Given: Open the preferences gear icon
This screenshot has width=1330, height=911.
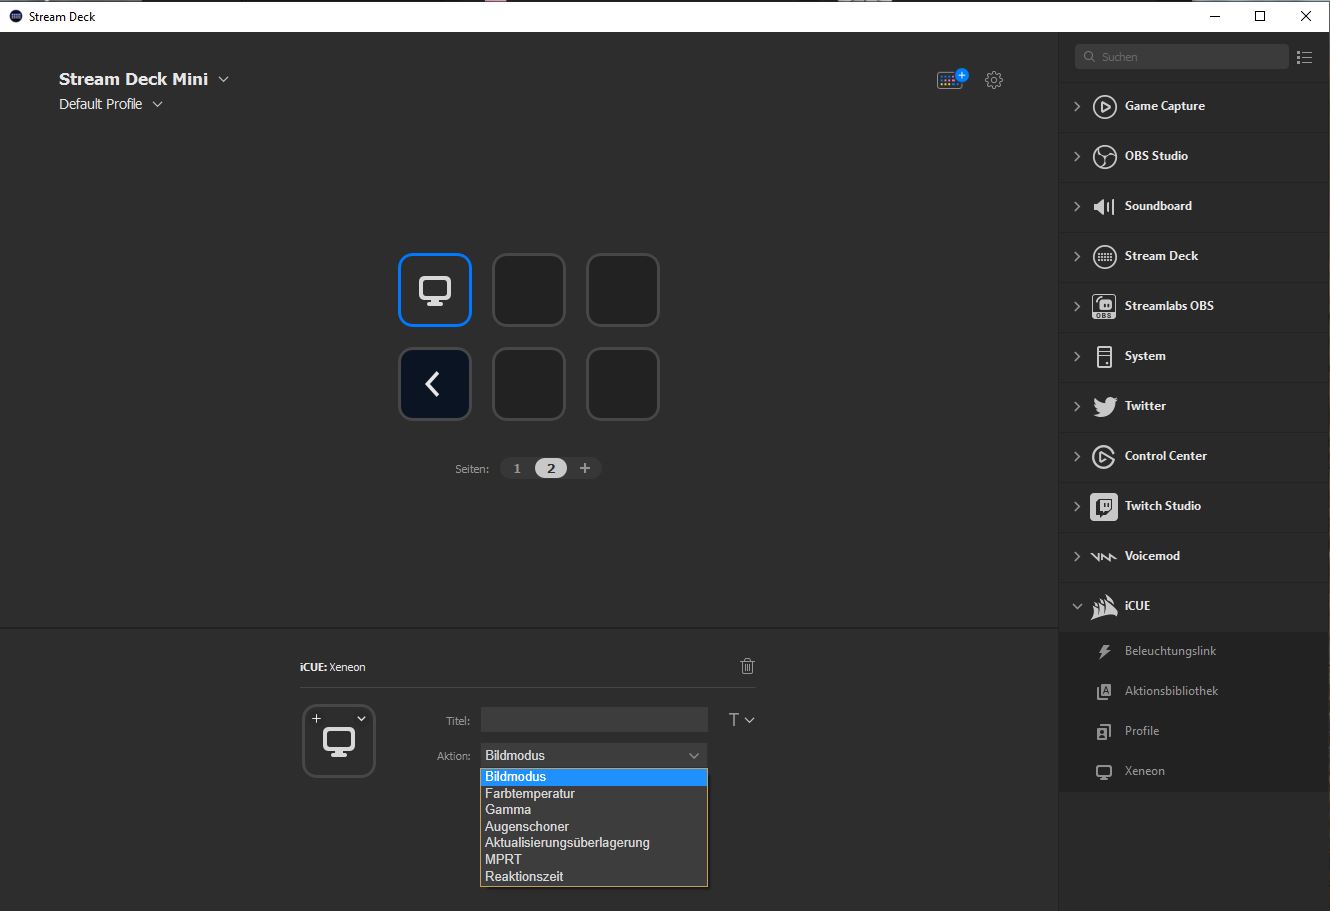Looking at the screenshot, I should point(993,80).
